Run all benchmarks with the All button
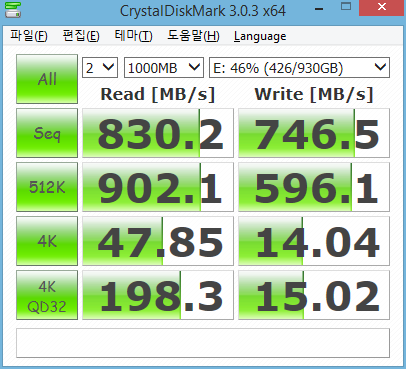Image resolution: width=406 pixels, height=369 pixels. pos(47,79)
